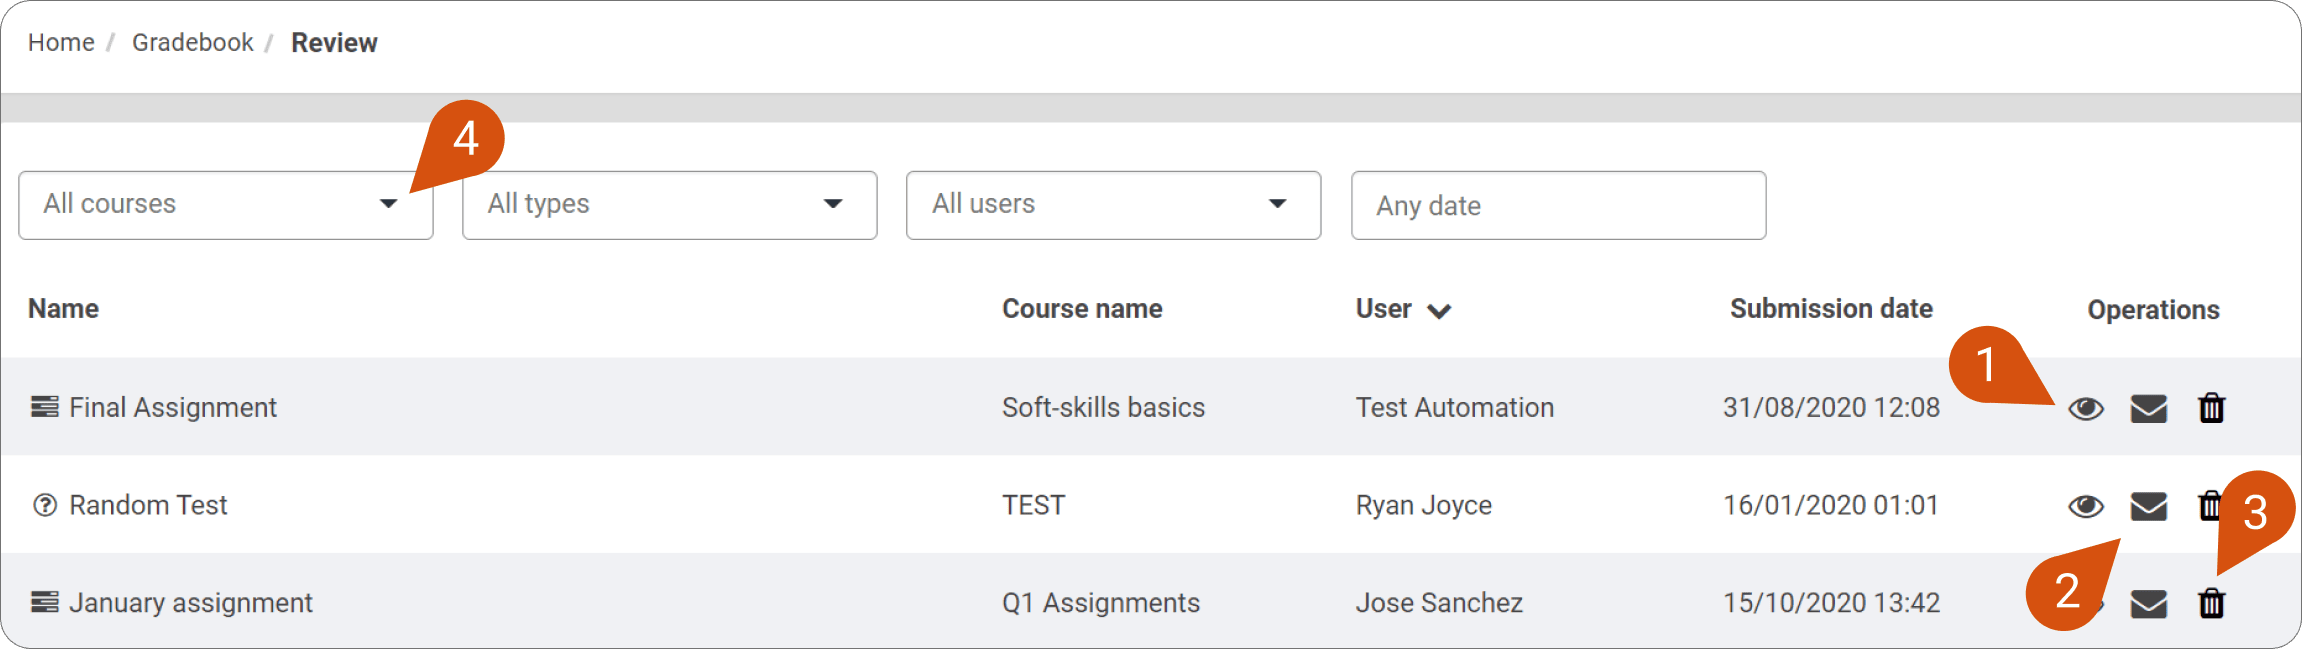This screenshot has width=2311, height=649.
Task: Click the assignment icon beside Final Assignment
Action: click(44, 407)
